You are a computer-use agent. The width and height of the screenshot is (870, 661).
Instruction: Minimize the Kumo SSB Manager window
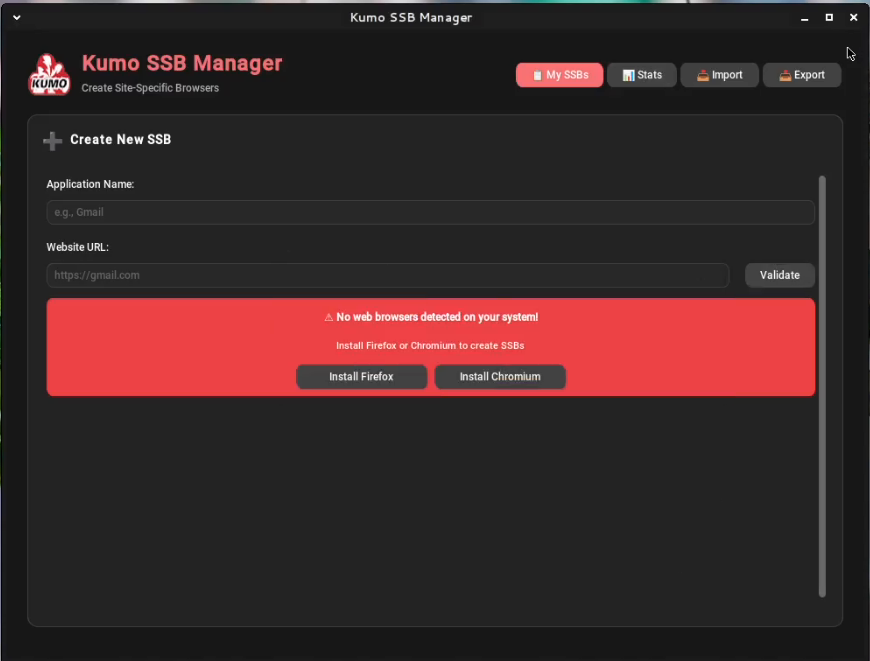pos(804,18)
